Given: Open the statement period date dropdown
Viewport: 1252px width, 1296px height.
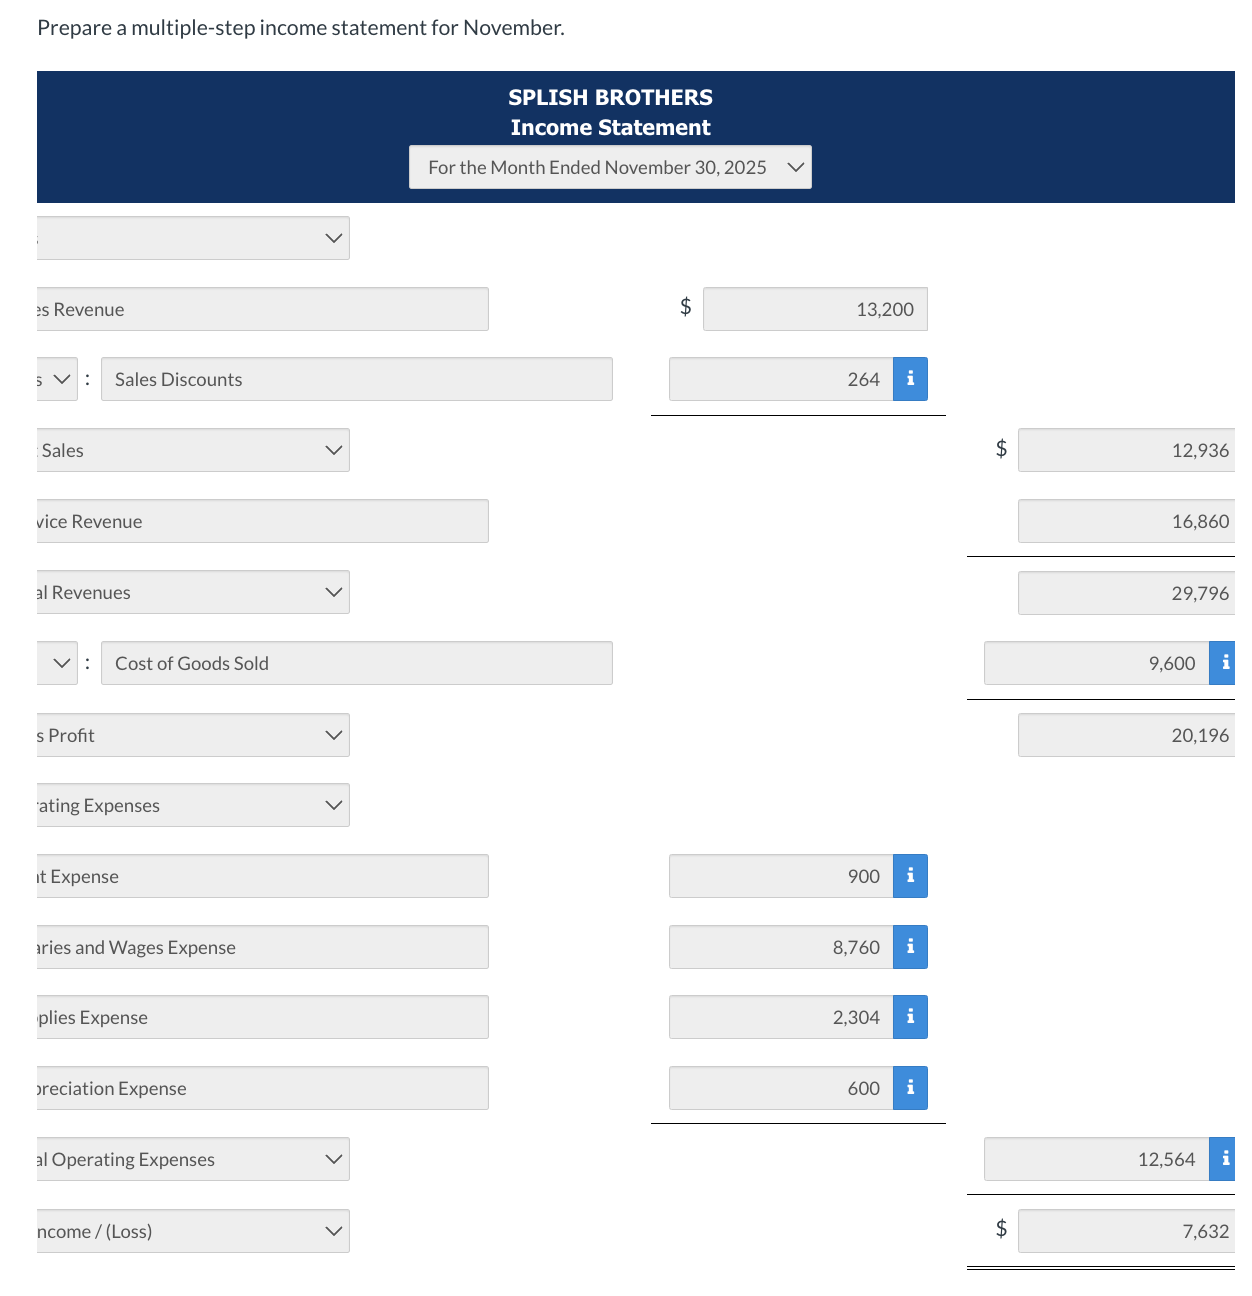Looking at the screenshot, I should (610, 167).
